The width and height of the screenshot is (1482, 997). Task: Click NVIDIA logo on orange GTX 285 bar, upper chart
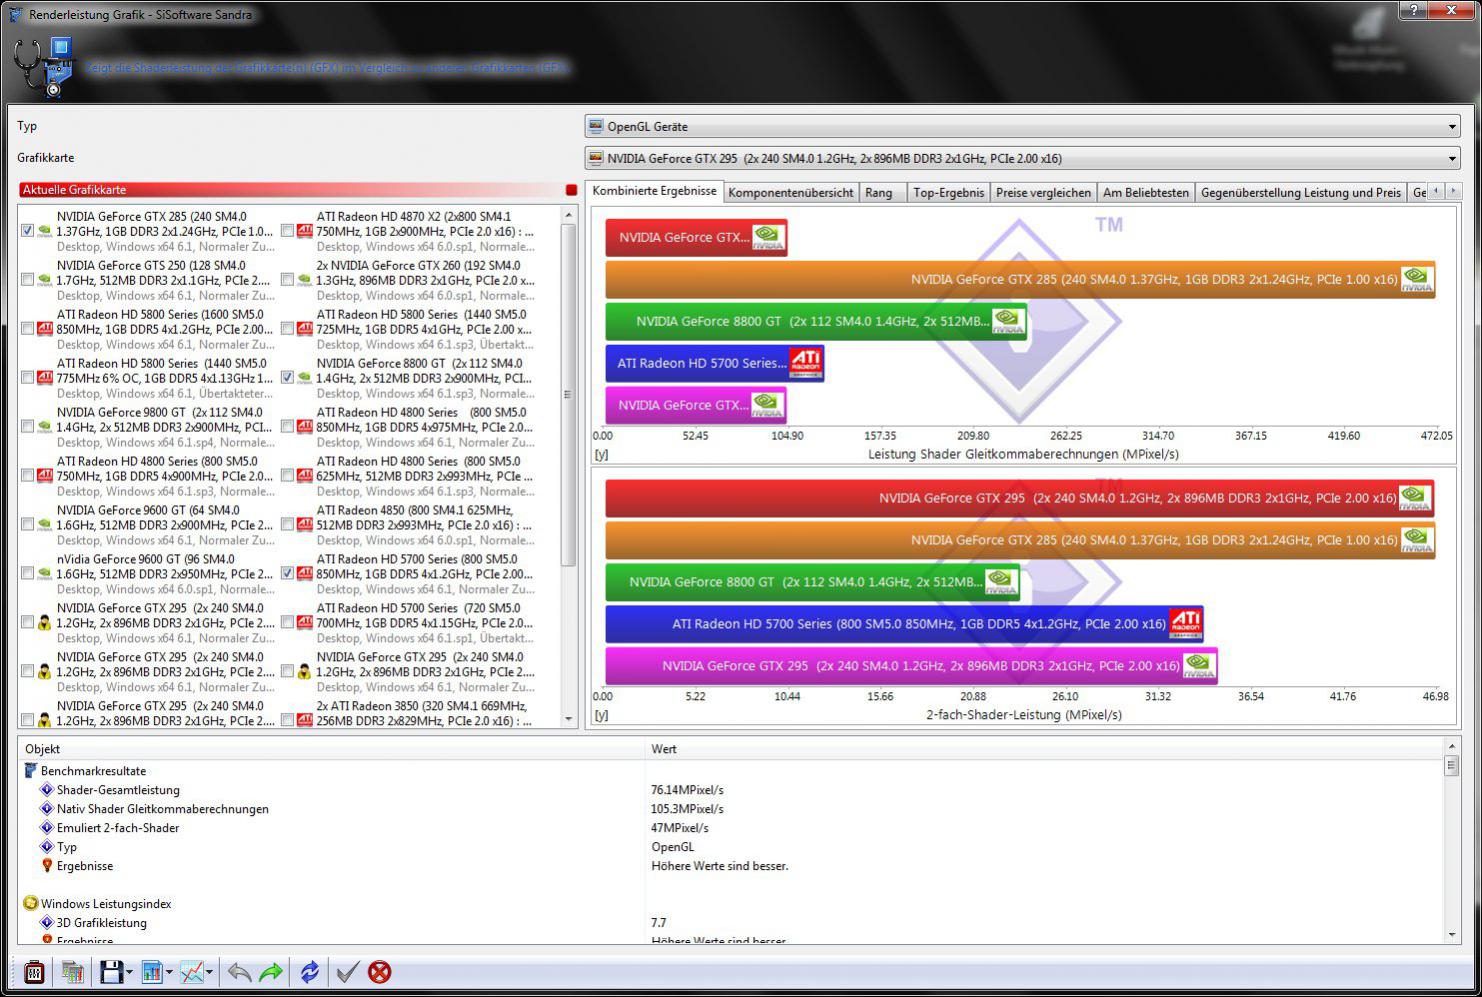[x=1417, y=279]
